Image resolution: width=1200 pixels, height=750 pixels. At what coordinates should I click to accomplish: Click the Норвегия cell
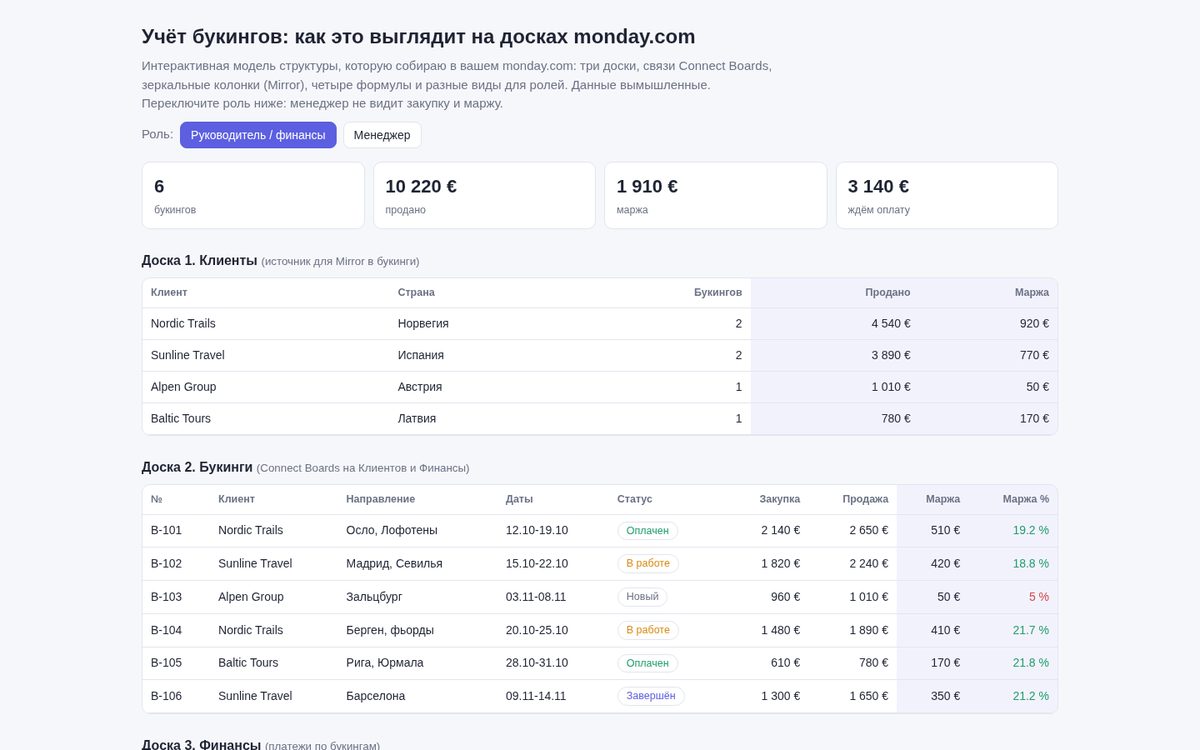(x=423, y=324)
